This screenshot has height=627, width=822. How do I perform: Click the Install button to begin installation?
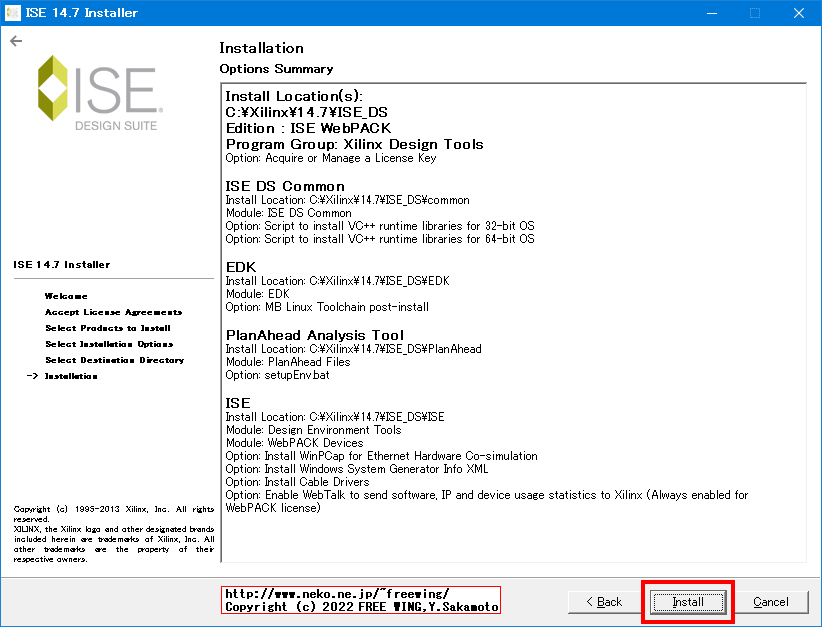[687, 601]
